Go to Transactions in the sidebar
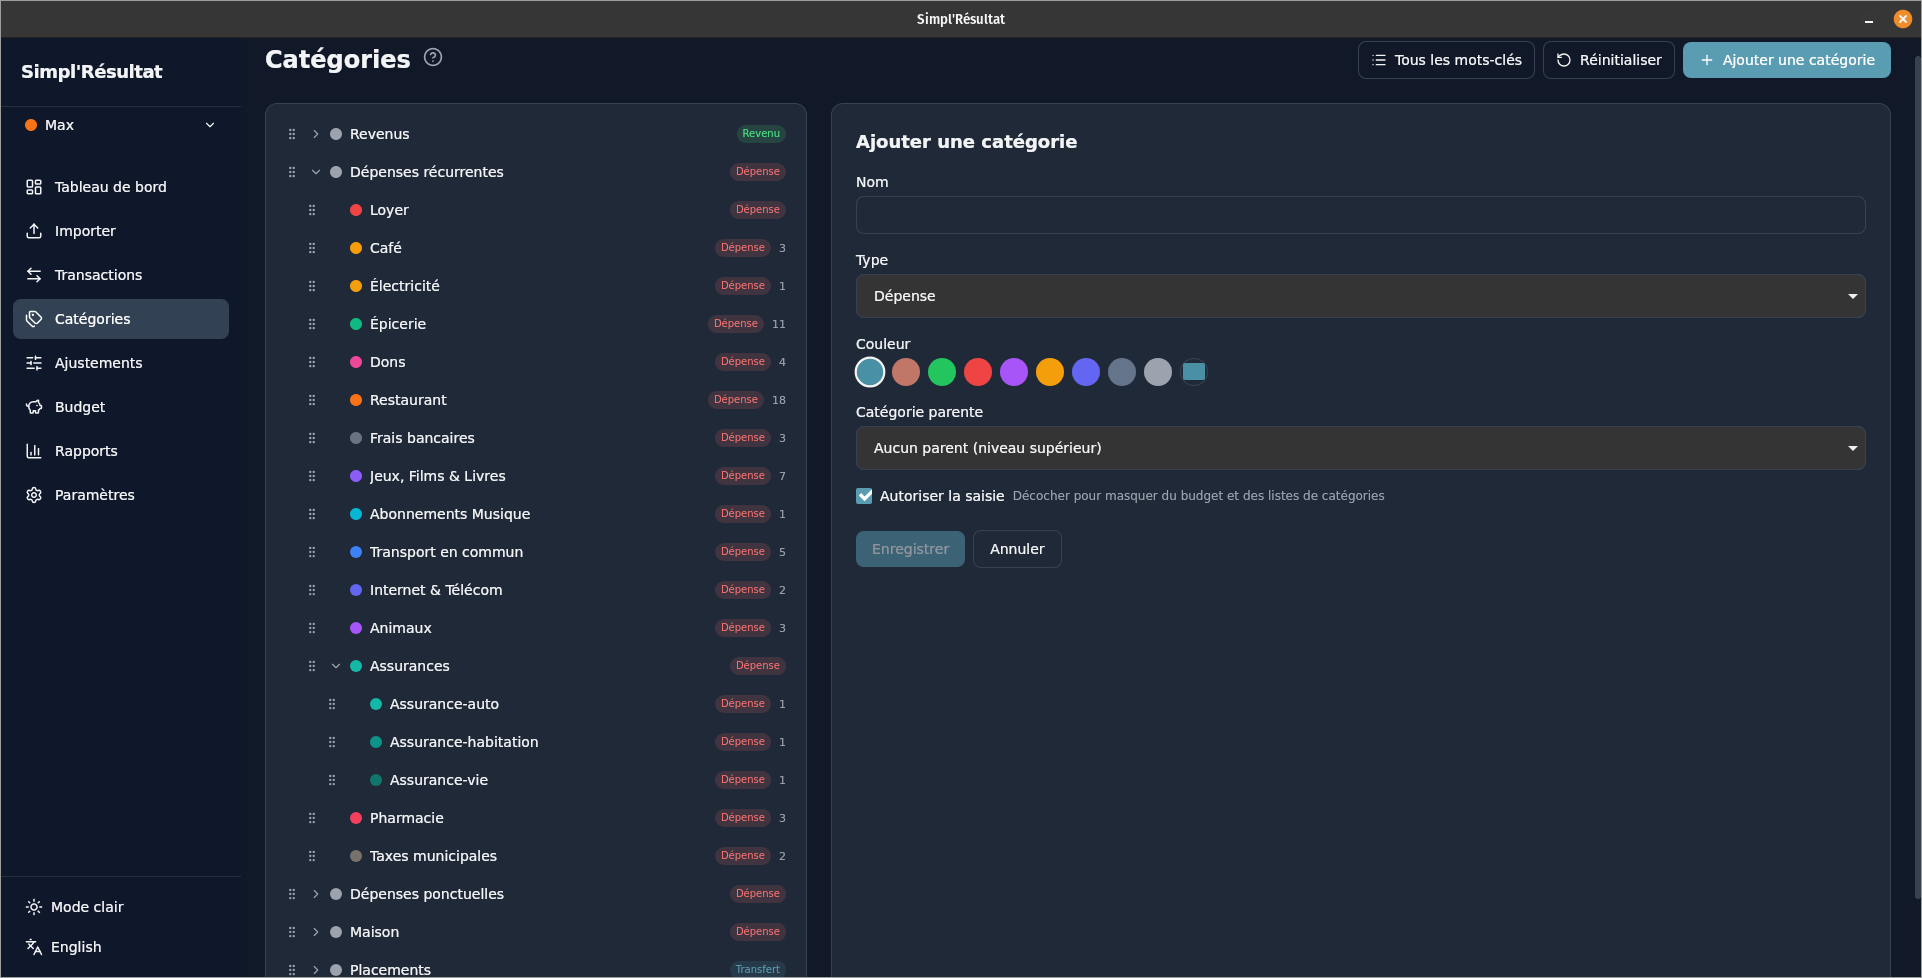The image size is (1922, 978). point(98,275)
